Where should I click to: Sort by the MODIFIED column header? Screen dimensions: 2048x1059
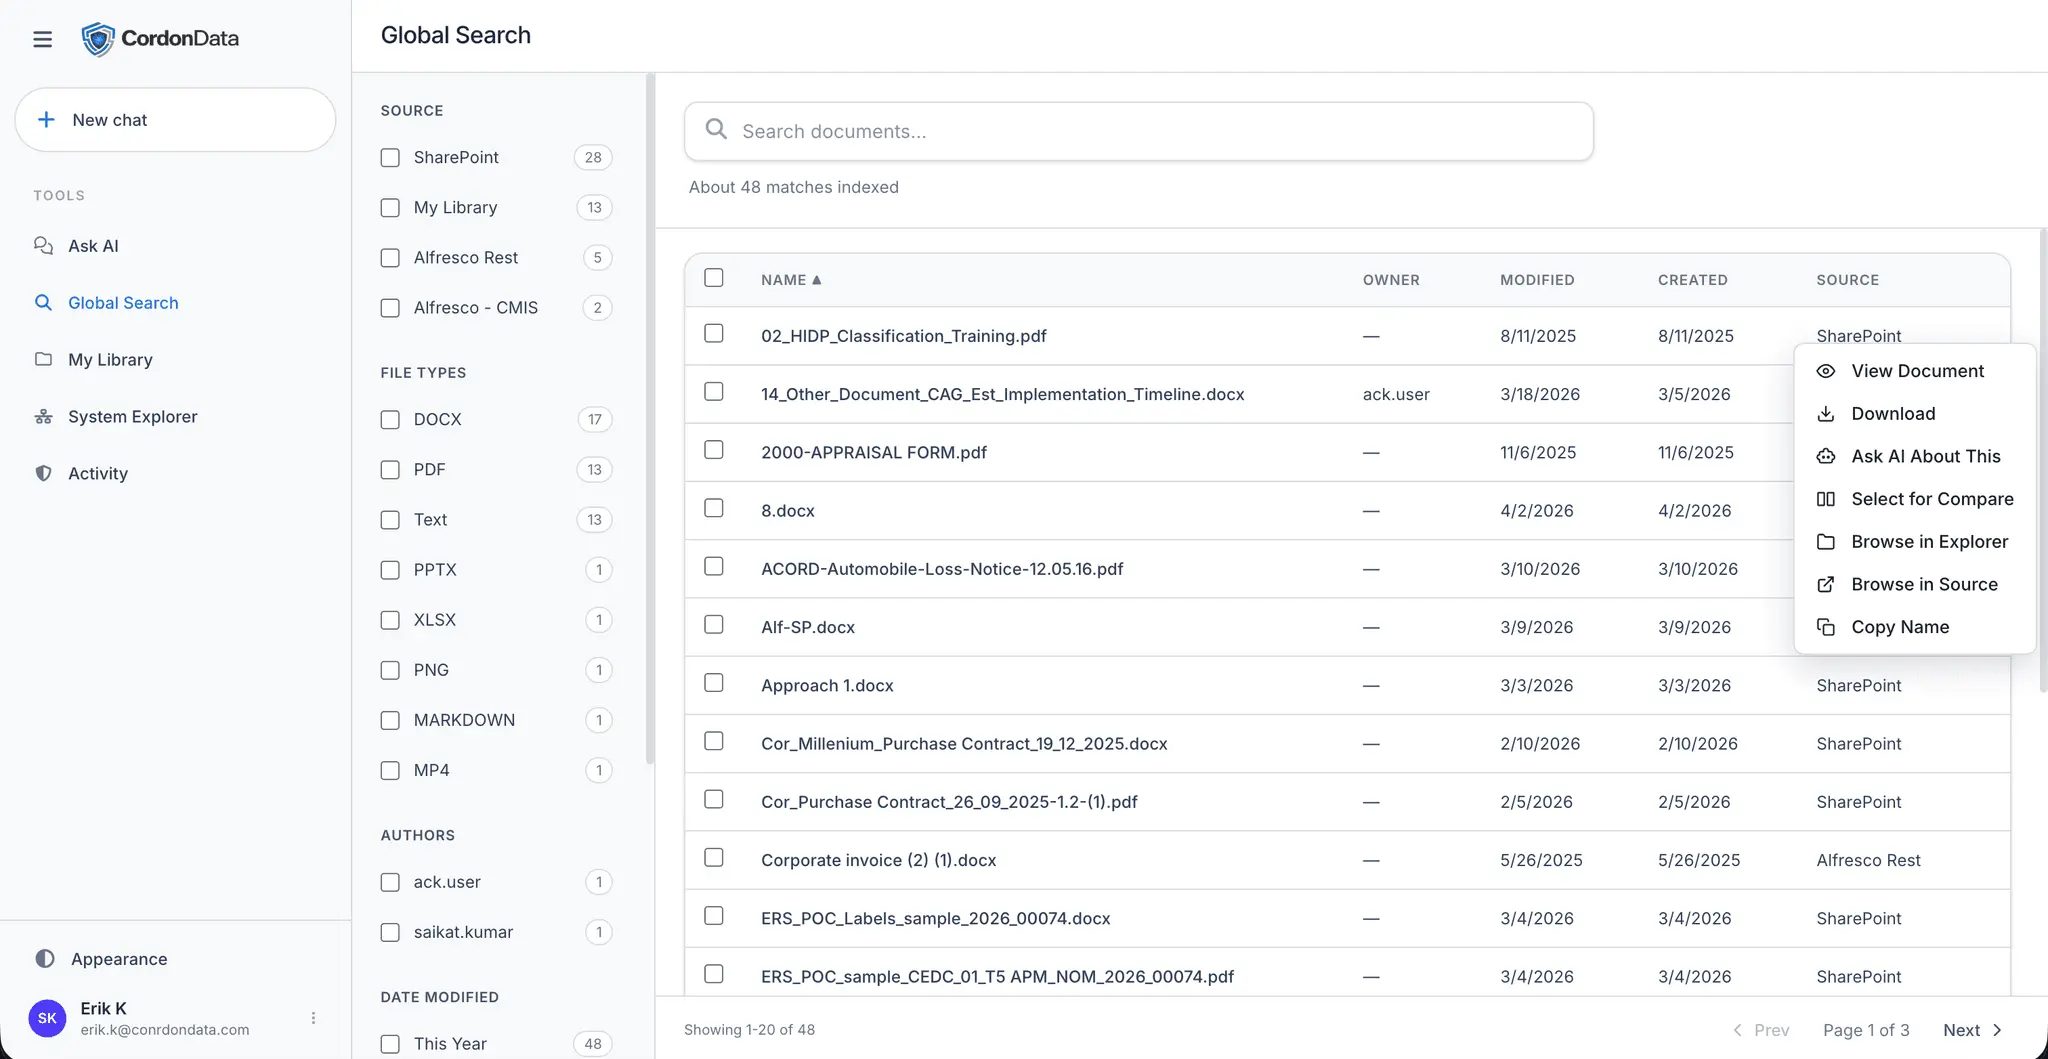(1537, 280)
